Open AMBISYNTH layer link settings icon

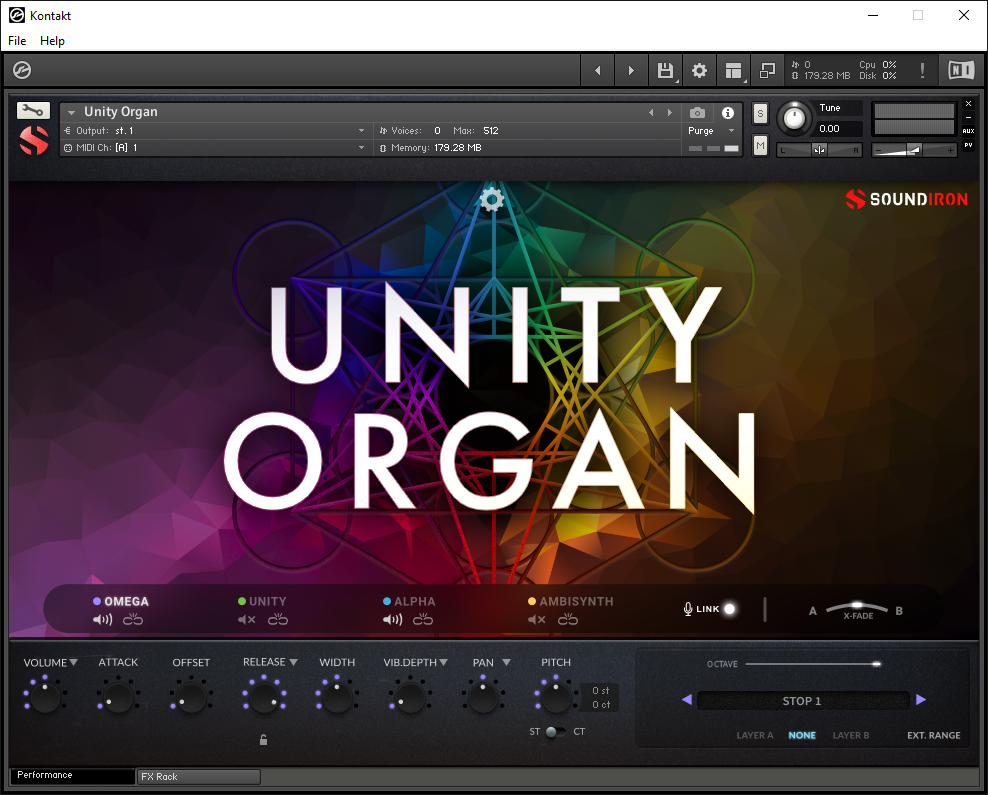[x=568, y=620]
